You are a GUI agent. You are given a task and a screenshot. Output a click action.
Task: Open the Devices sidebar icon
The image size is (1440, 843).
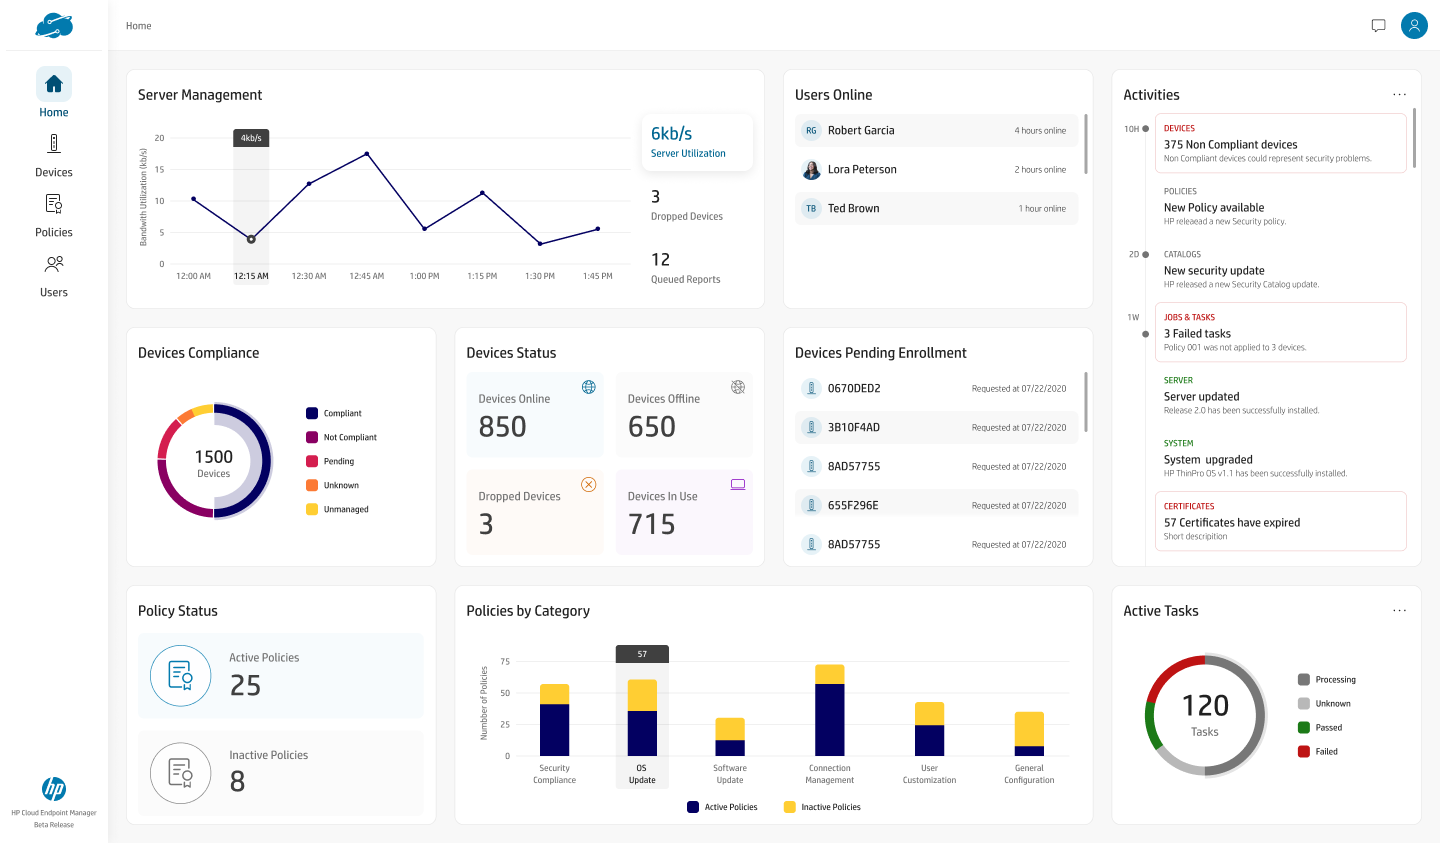click(54, 143)
